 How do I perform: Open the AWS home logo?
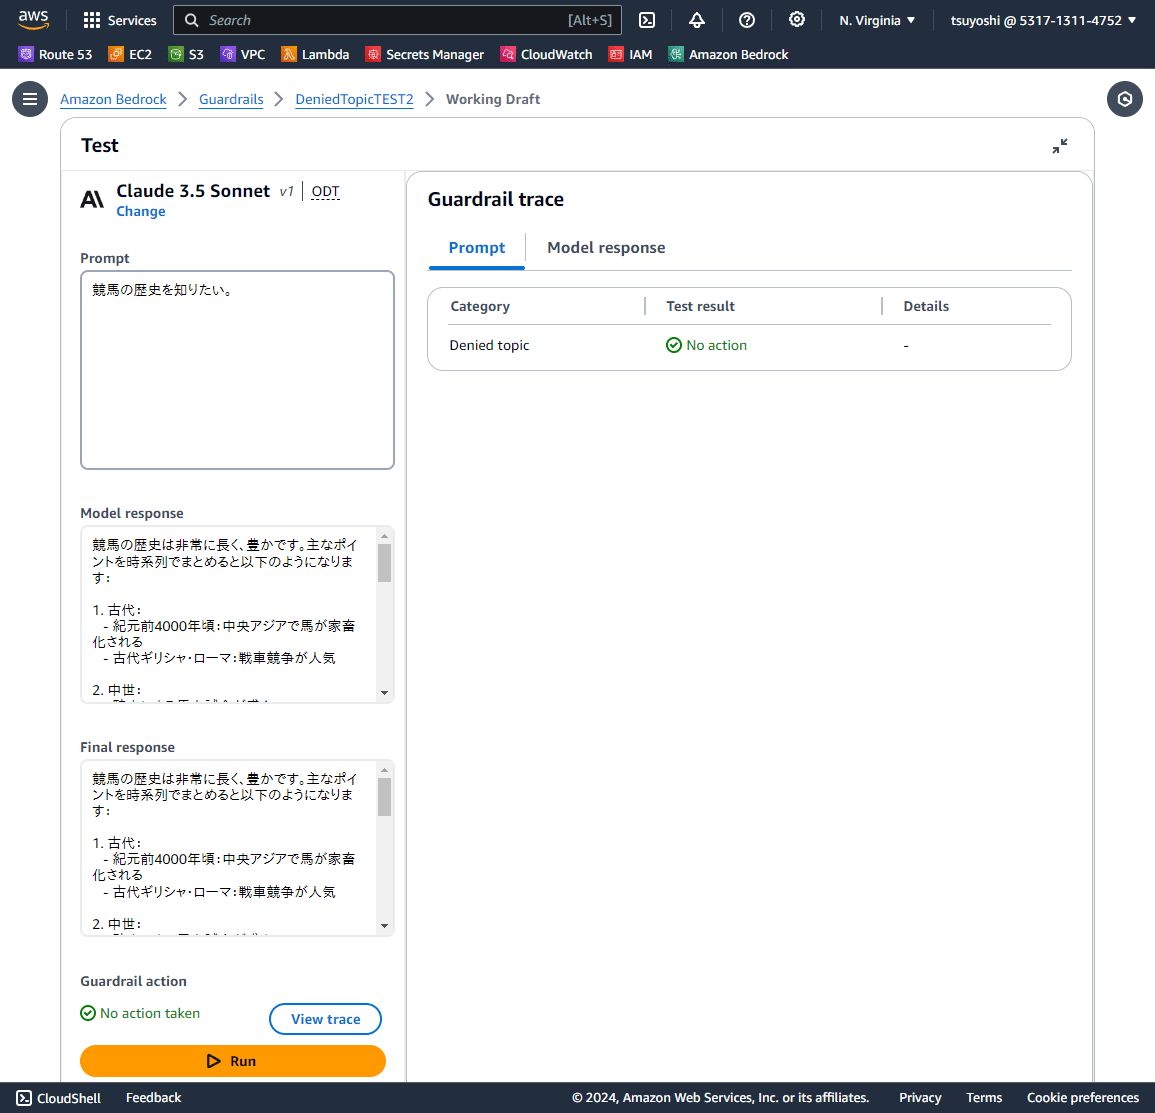pos(33,20)
